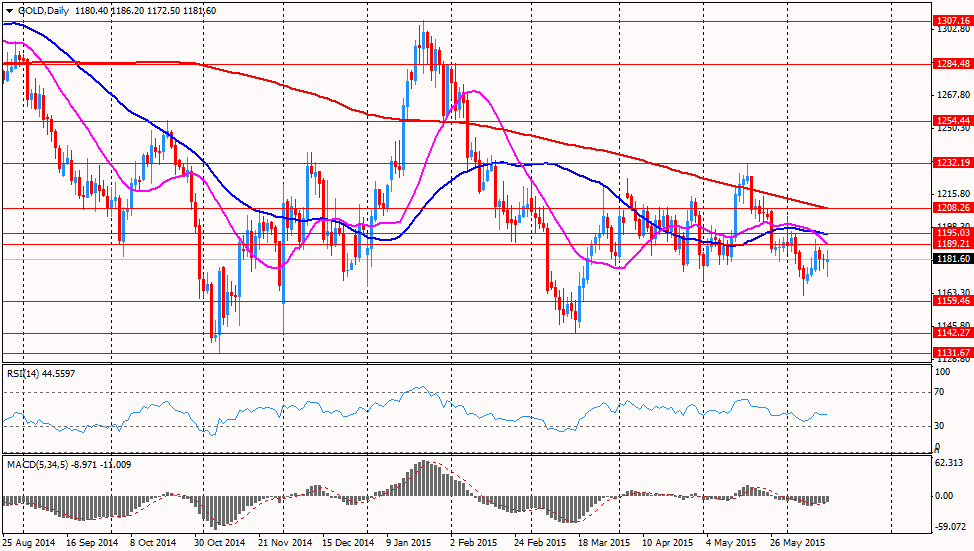Select the 1142.27 price level label
Screen dimensions: 974x551
click(x=953, y=333)
